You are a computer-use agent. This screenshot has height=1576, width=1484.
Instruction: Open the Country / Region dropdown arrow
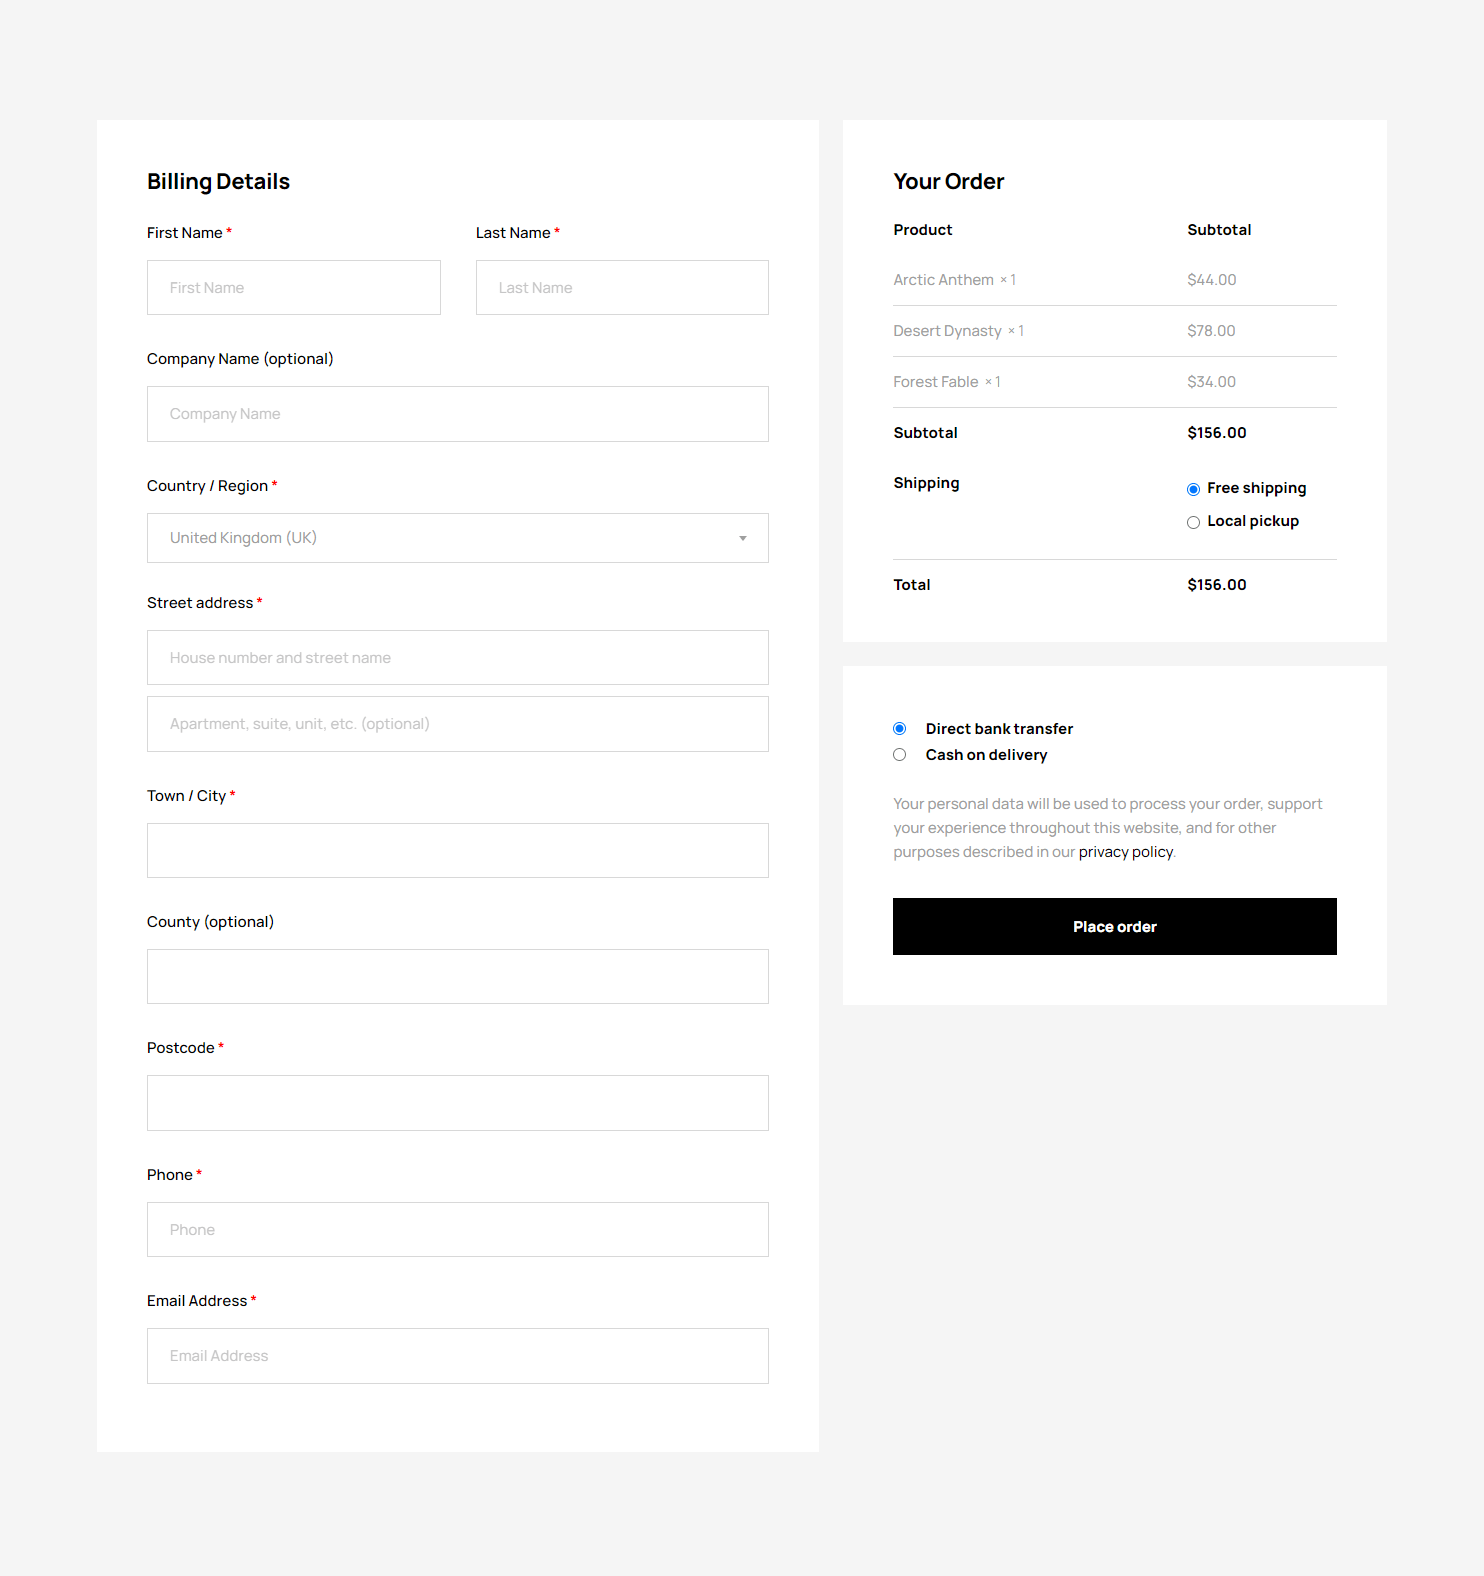tap(742, 538)
